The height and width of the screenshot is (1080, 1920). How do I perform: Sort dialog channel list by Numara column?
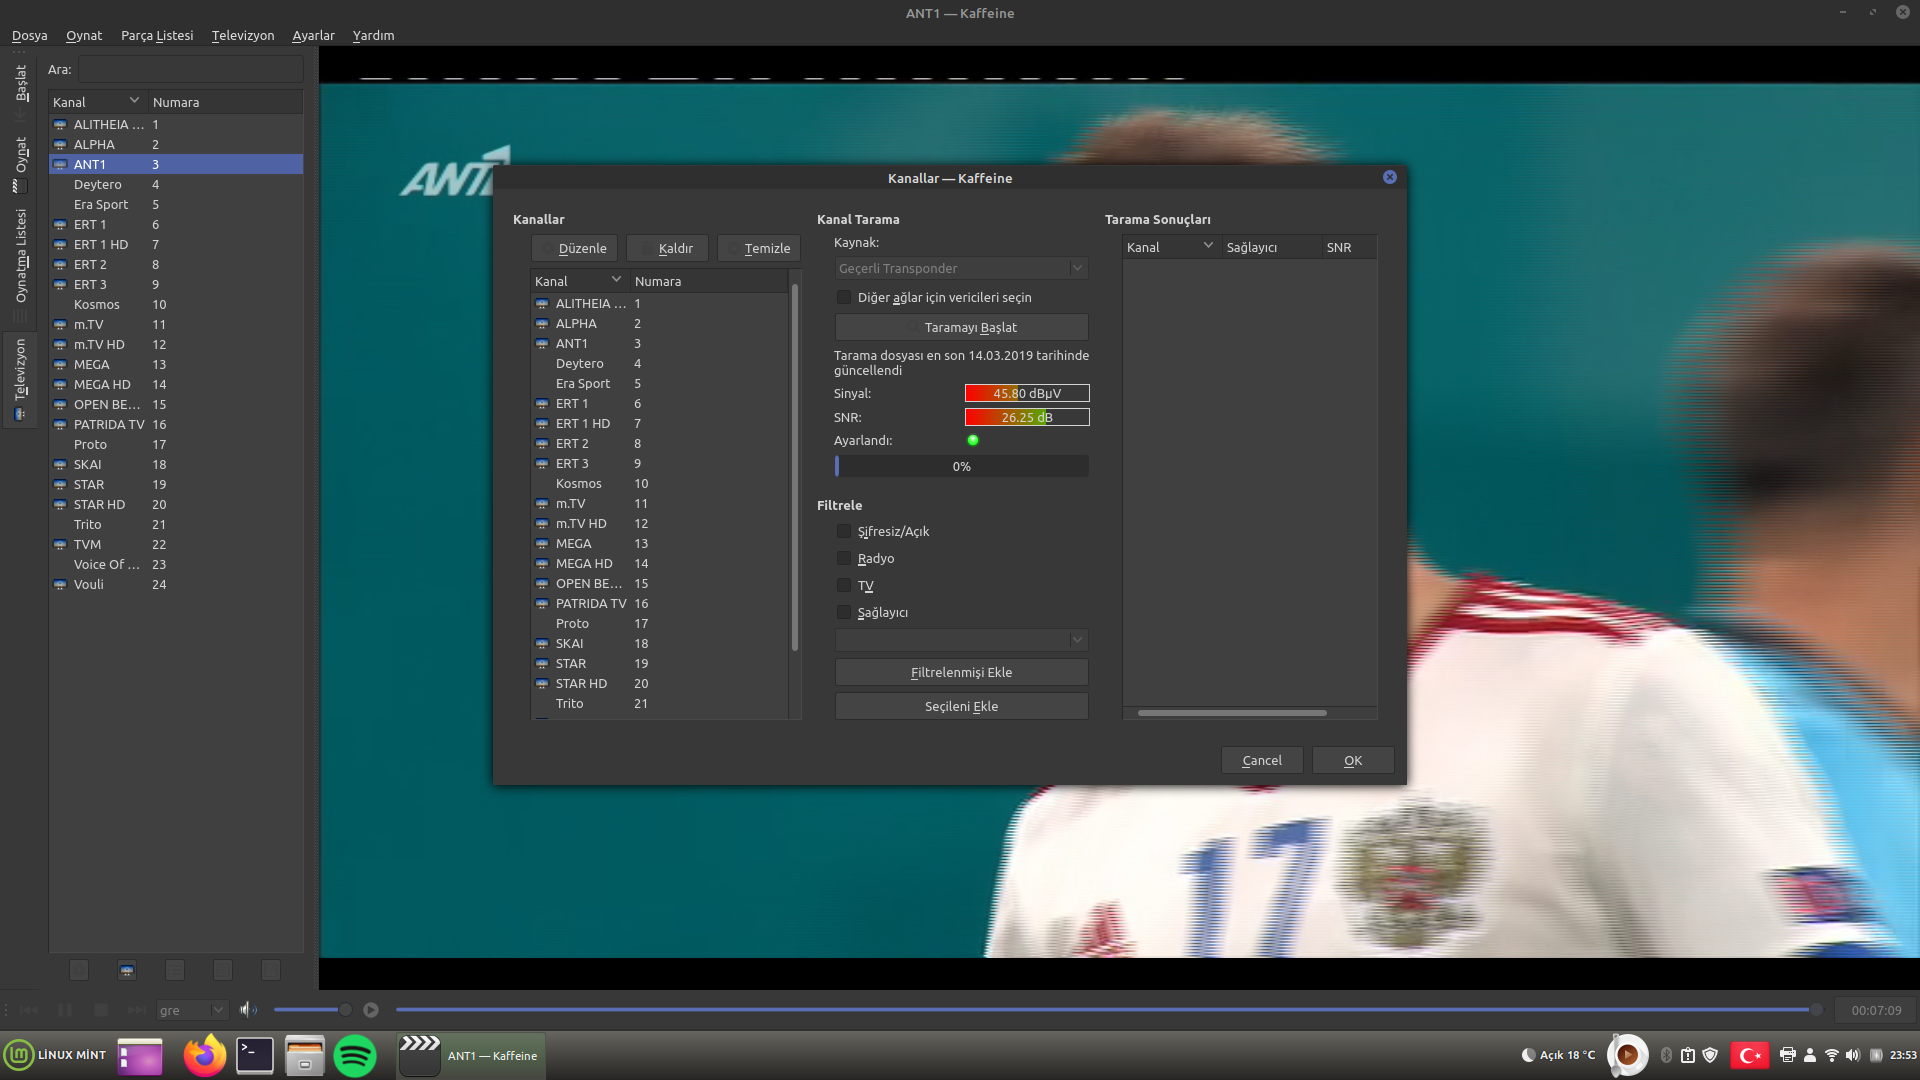pyautogui.click(x=708, y=281)
